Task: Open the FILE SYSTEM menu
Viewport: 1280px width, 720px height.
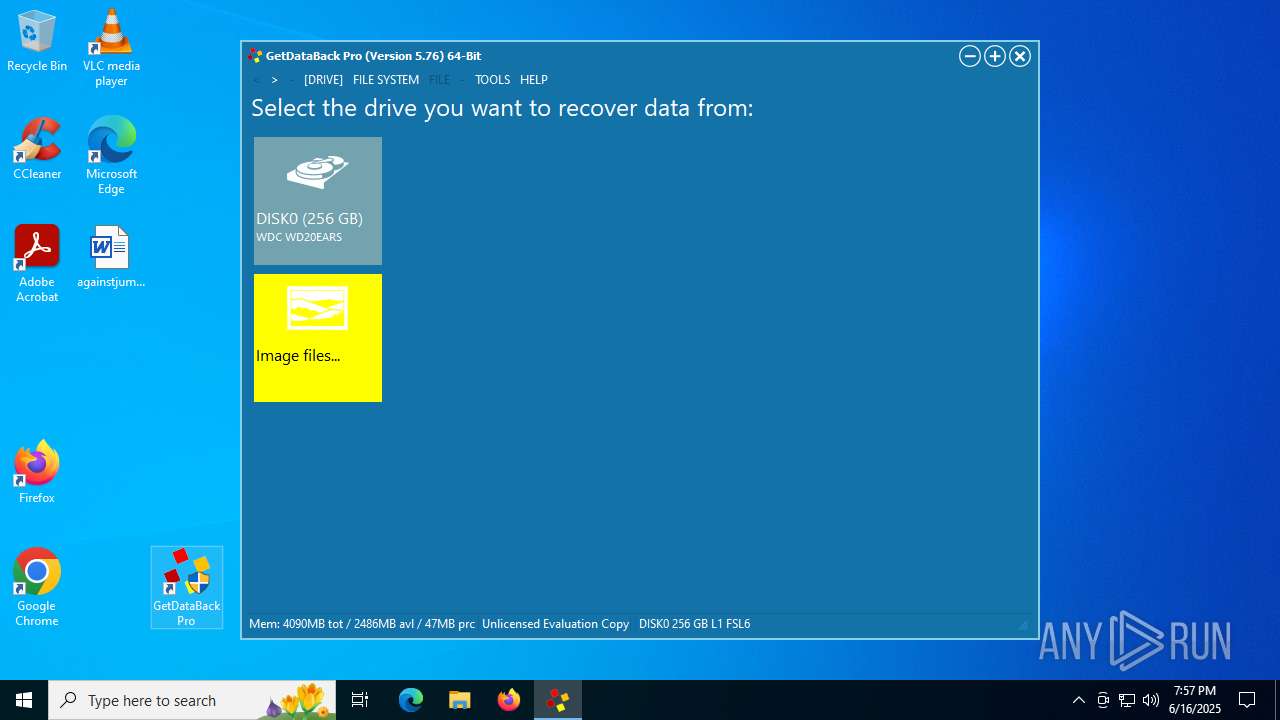Action: click(x=386, y=80)
